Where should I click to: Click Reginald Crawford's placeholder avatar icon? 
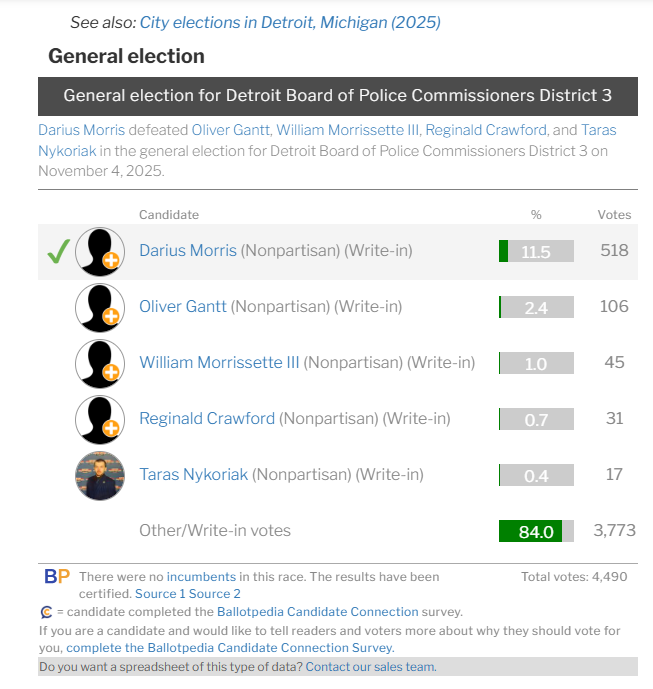(100, 420)
